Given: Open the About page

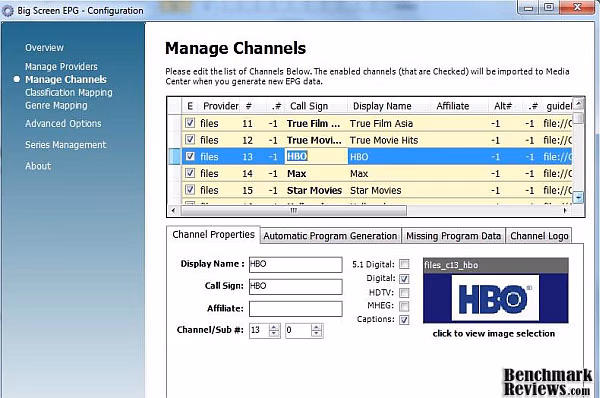Looking at the screenshot, I should (x=38, y=166).
